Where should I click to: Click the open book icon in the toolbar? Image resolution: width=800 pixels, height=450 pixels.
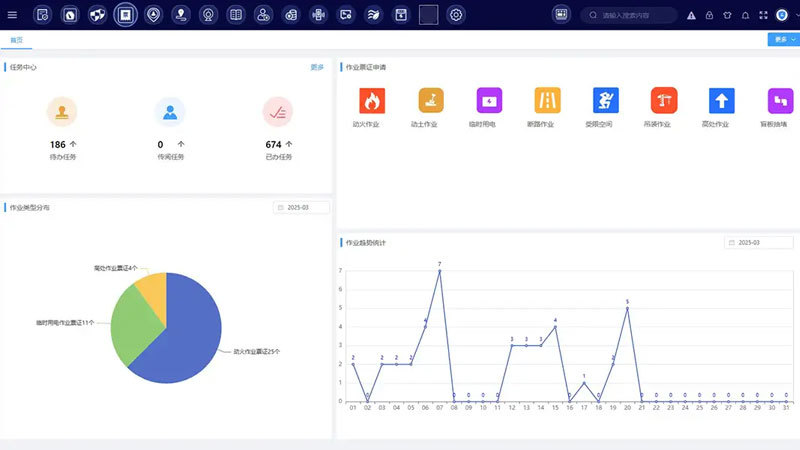pos(236,15)
